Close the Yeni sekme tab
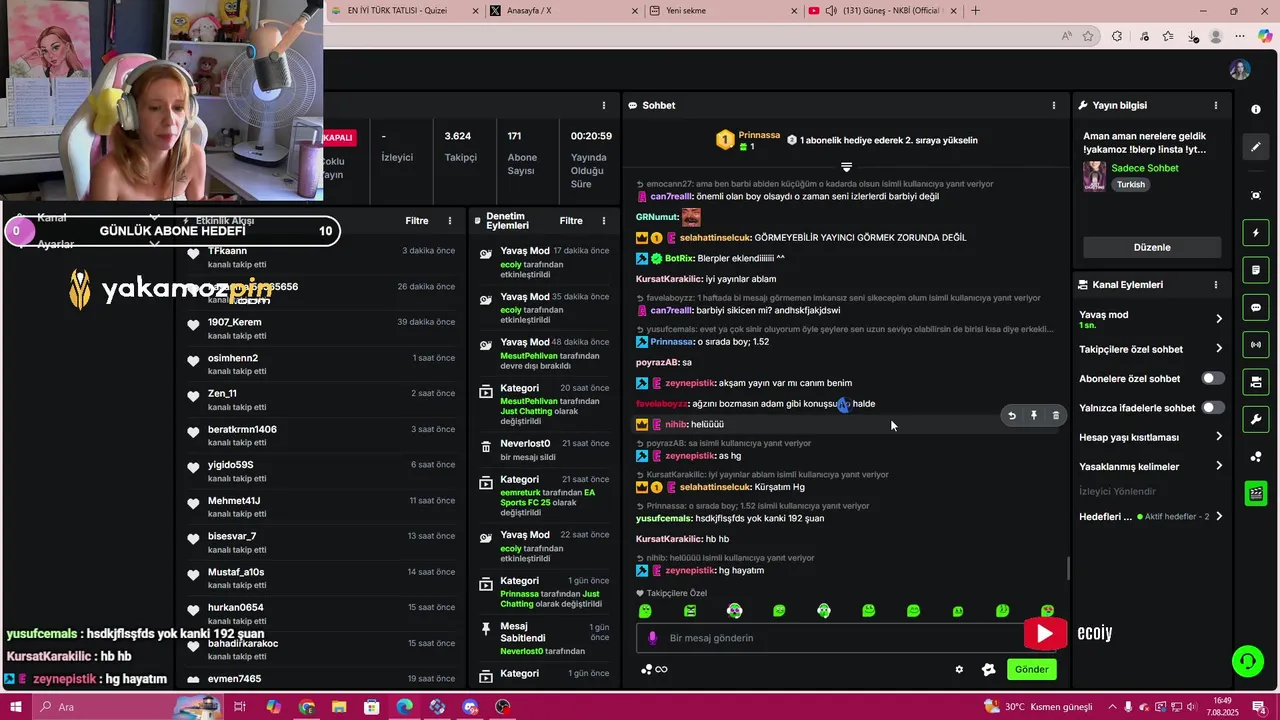This screenshot has height=720, width=1280. pos(794,11)
